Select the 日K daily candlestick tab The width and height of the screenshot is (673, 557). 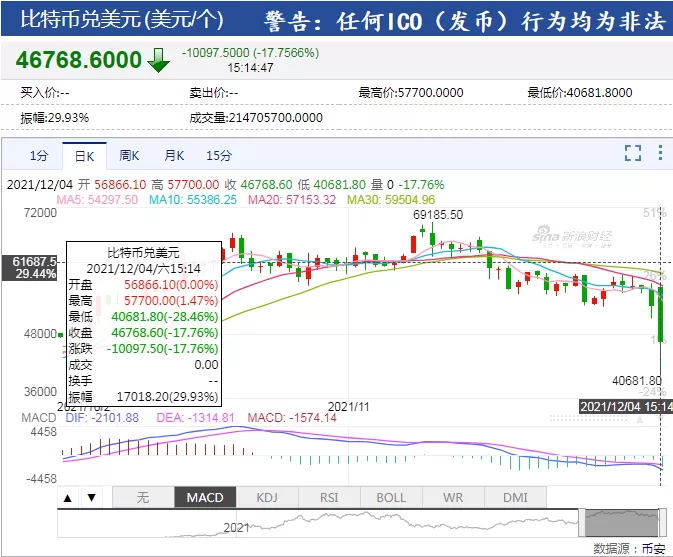click(84, 156)
